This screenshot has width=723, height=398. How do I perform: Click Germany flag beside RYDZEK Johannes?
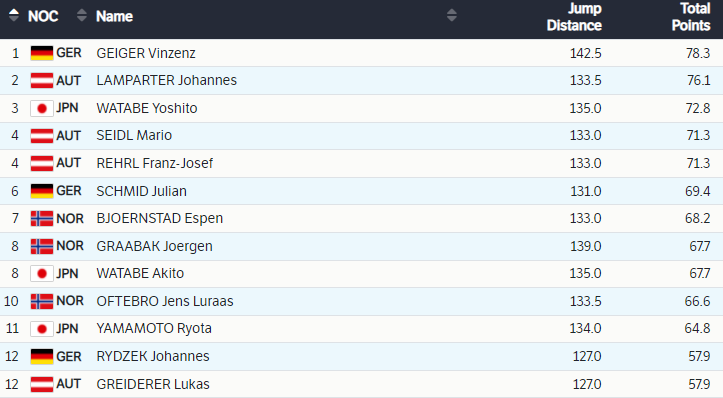(41, 356)
